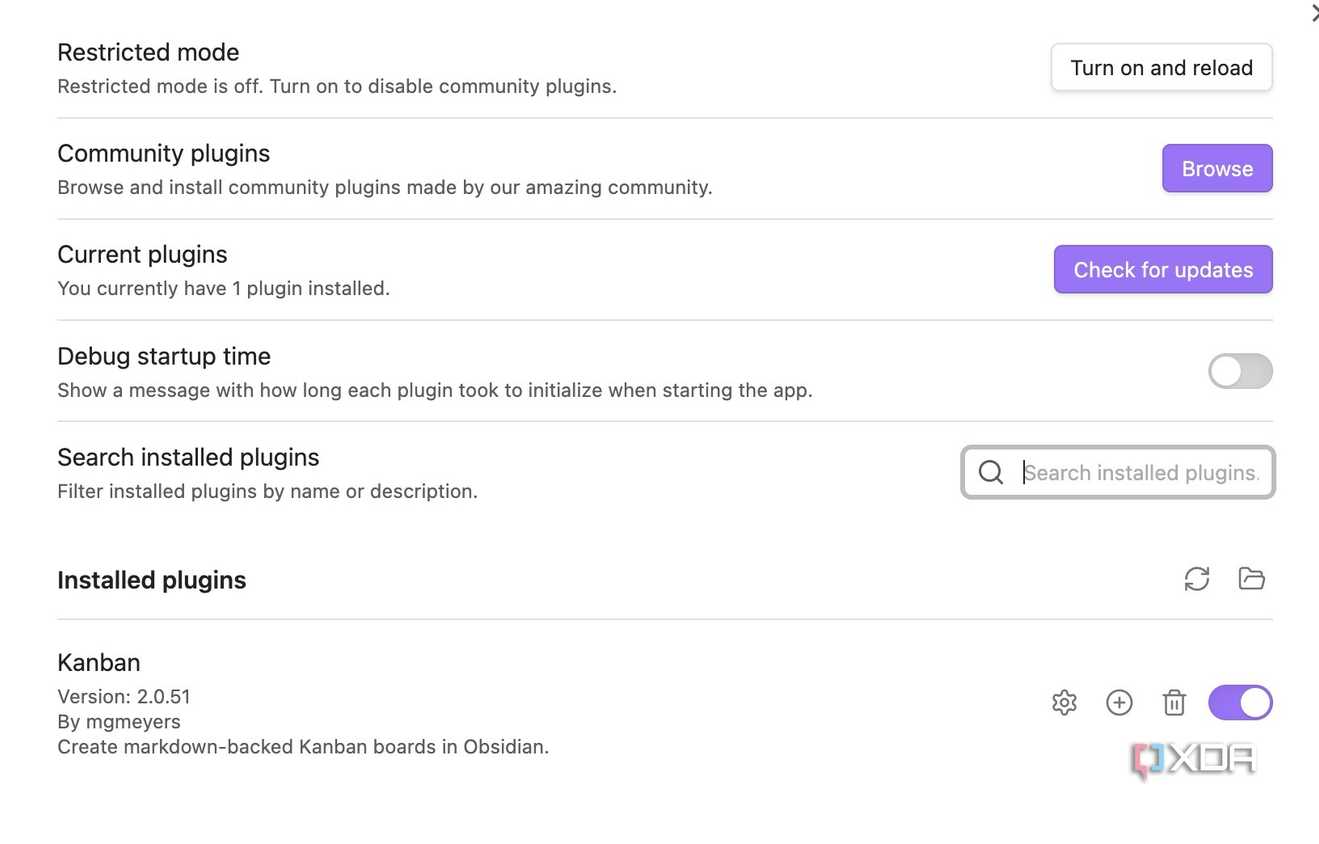Click the Version: 2.0.51 text
The image size is (1319, 844).
(x=124, y=697)
